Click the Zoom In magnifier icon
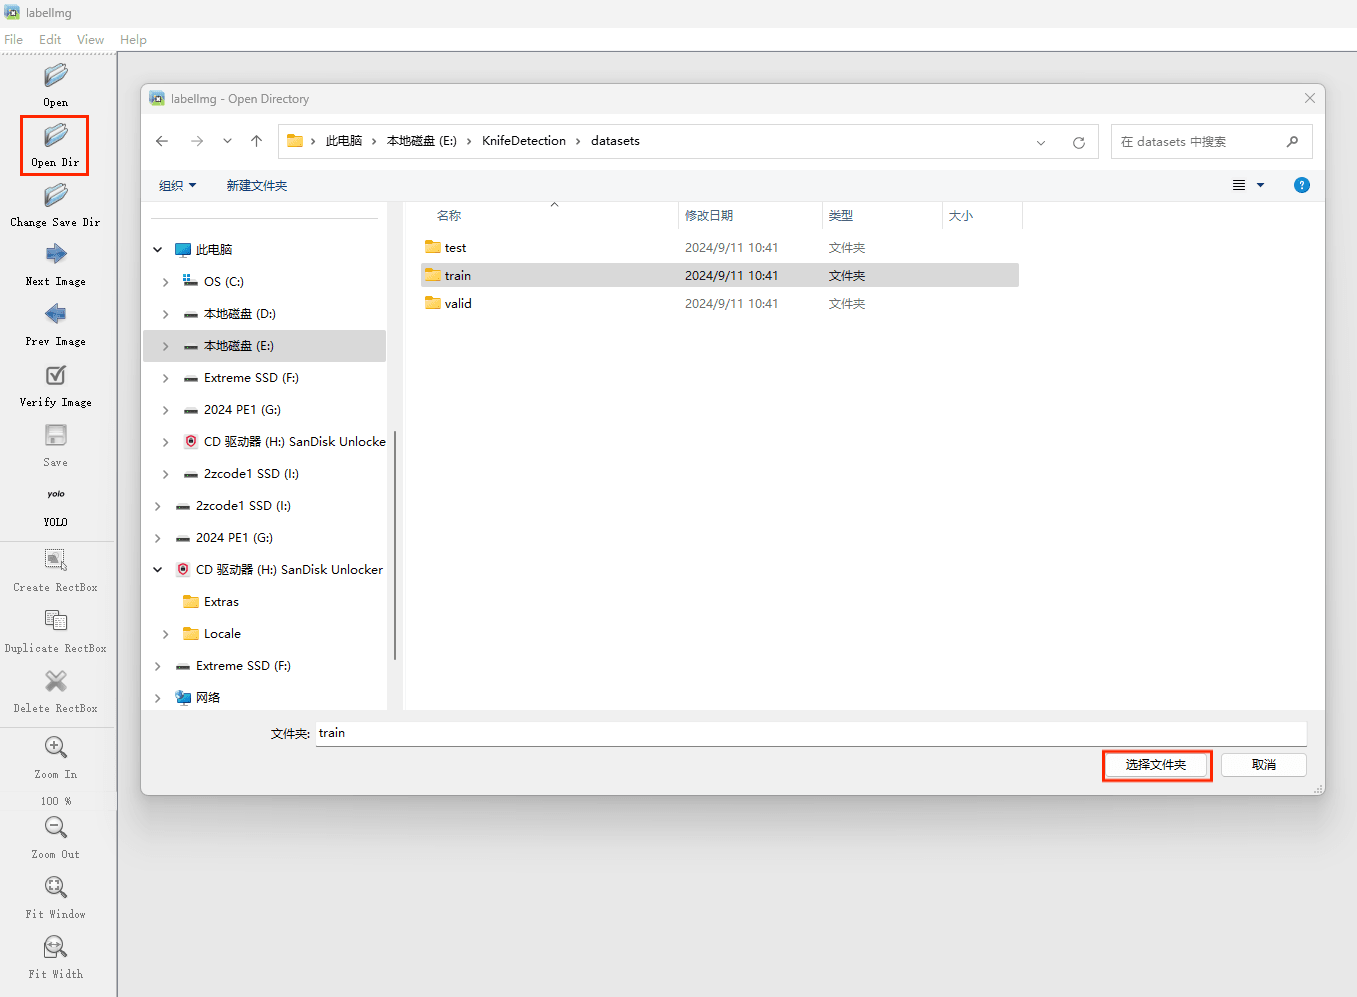The width and height of the screenshot is (1357, 997). (x=55, y=748)
